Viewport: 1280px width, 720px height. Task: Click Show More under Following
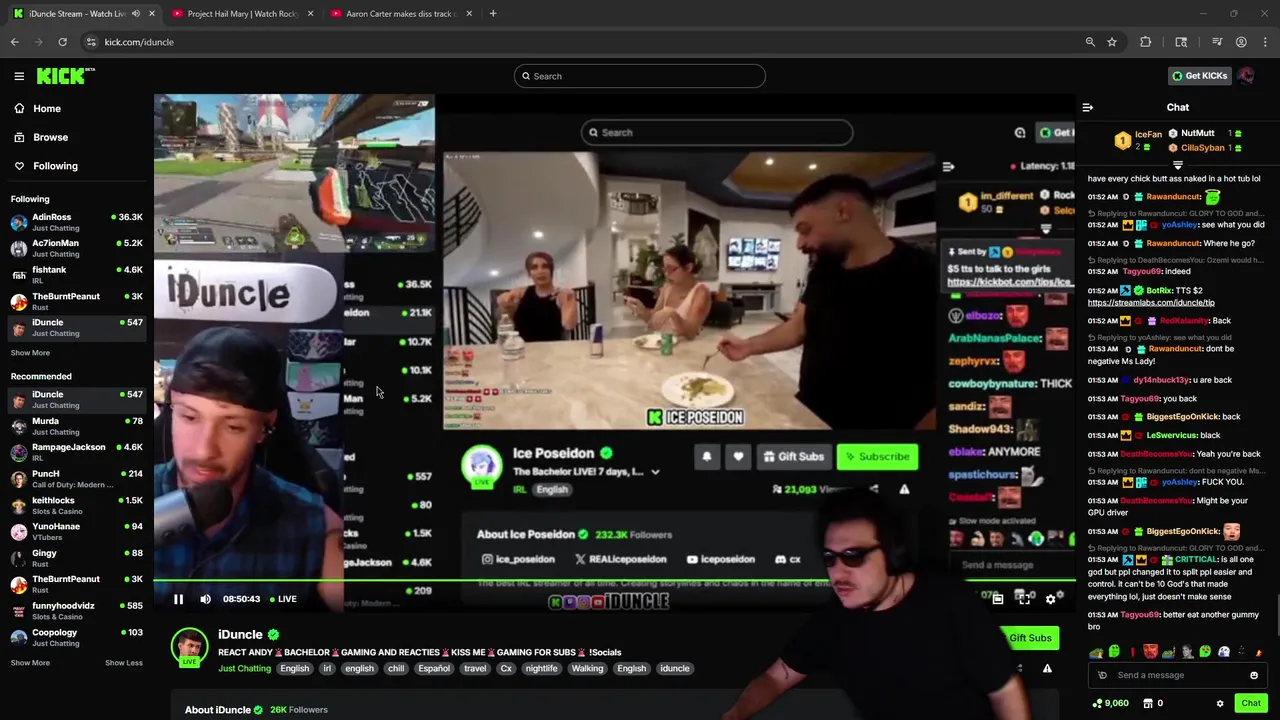30,353
